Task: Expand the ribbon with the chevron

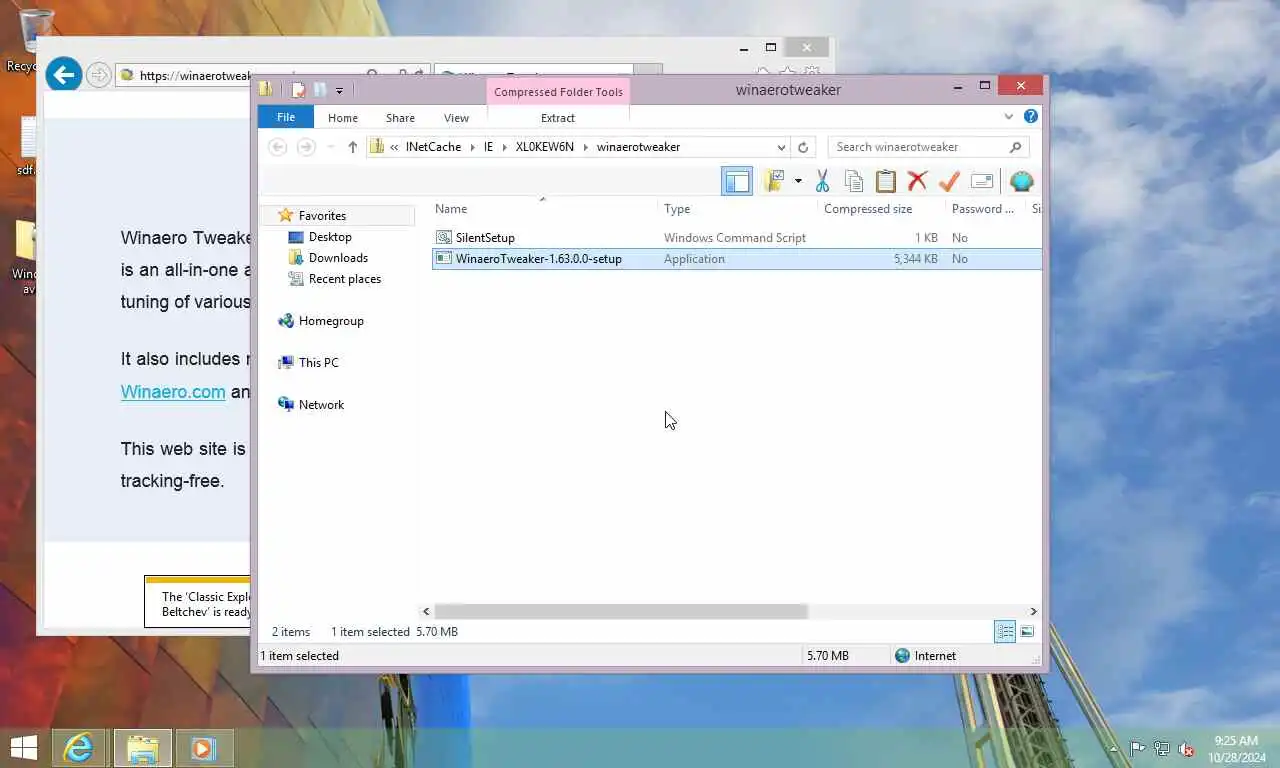Action: pos(1009,117)
